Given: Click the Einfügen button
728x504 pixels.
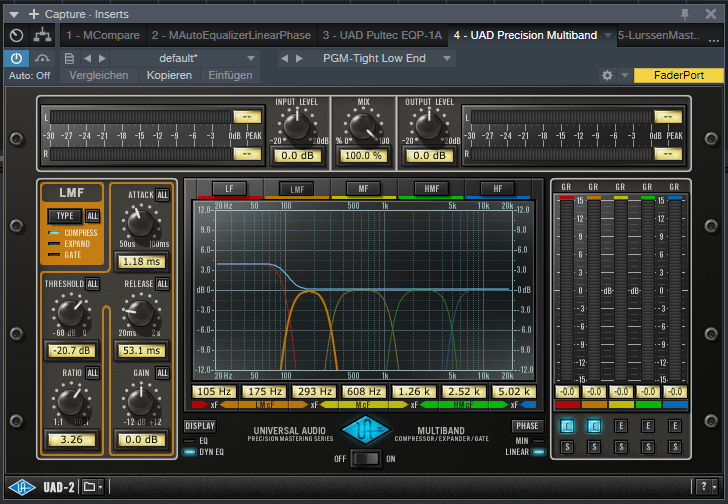Looking at the screenshot, I should click(230, 75).
